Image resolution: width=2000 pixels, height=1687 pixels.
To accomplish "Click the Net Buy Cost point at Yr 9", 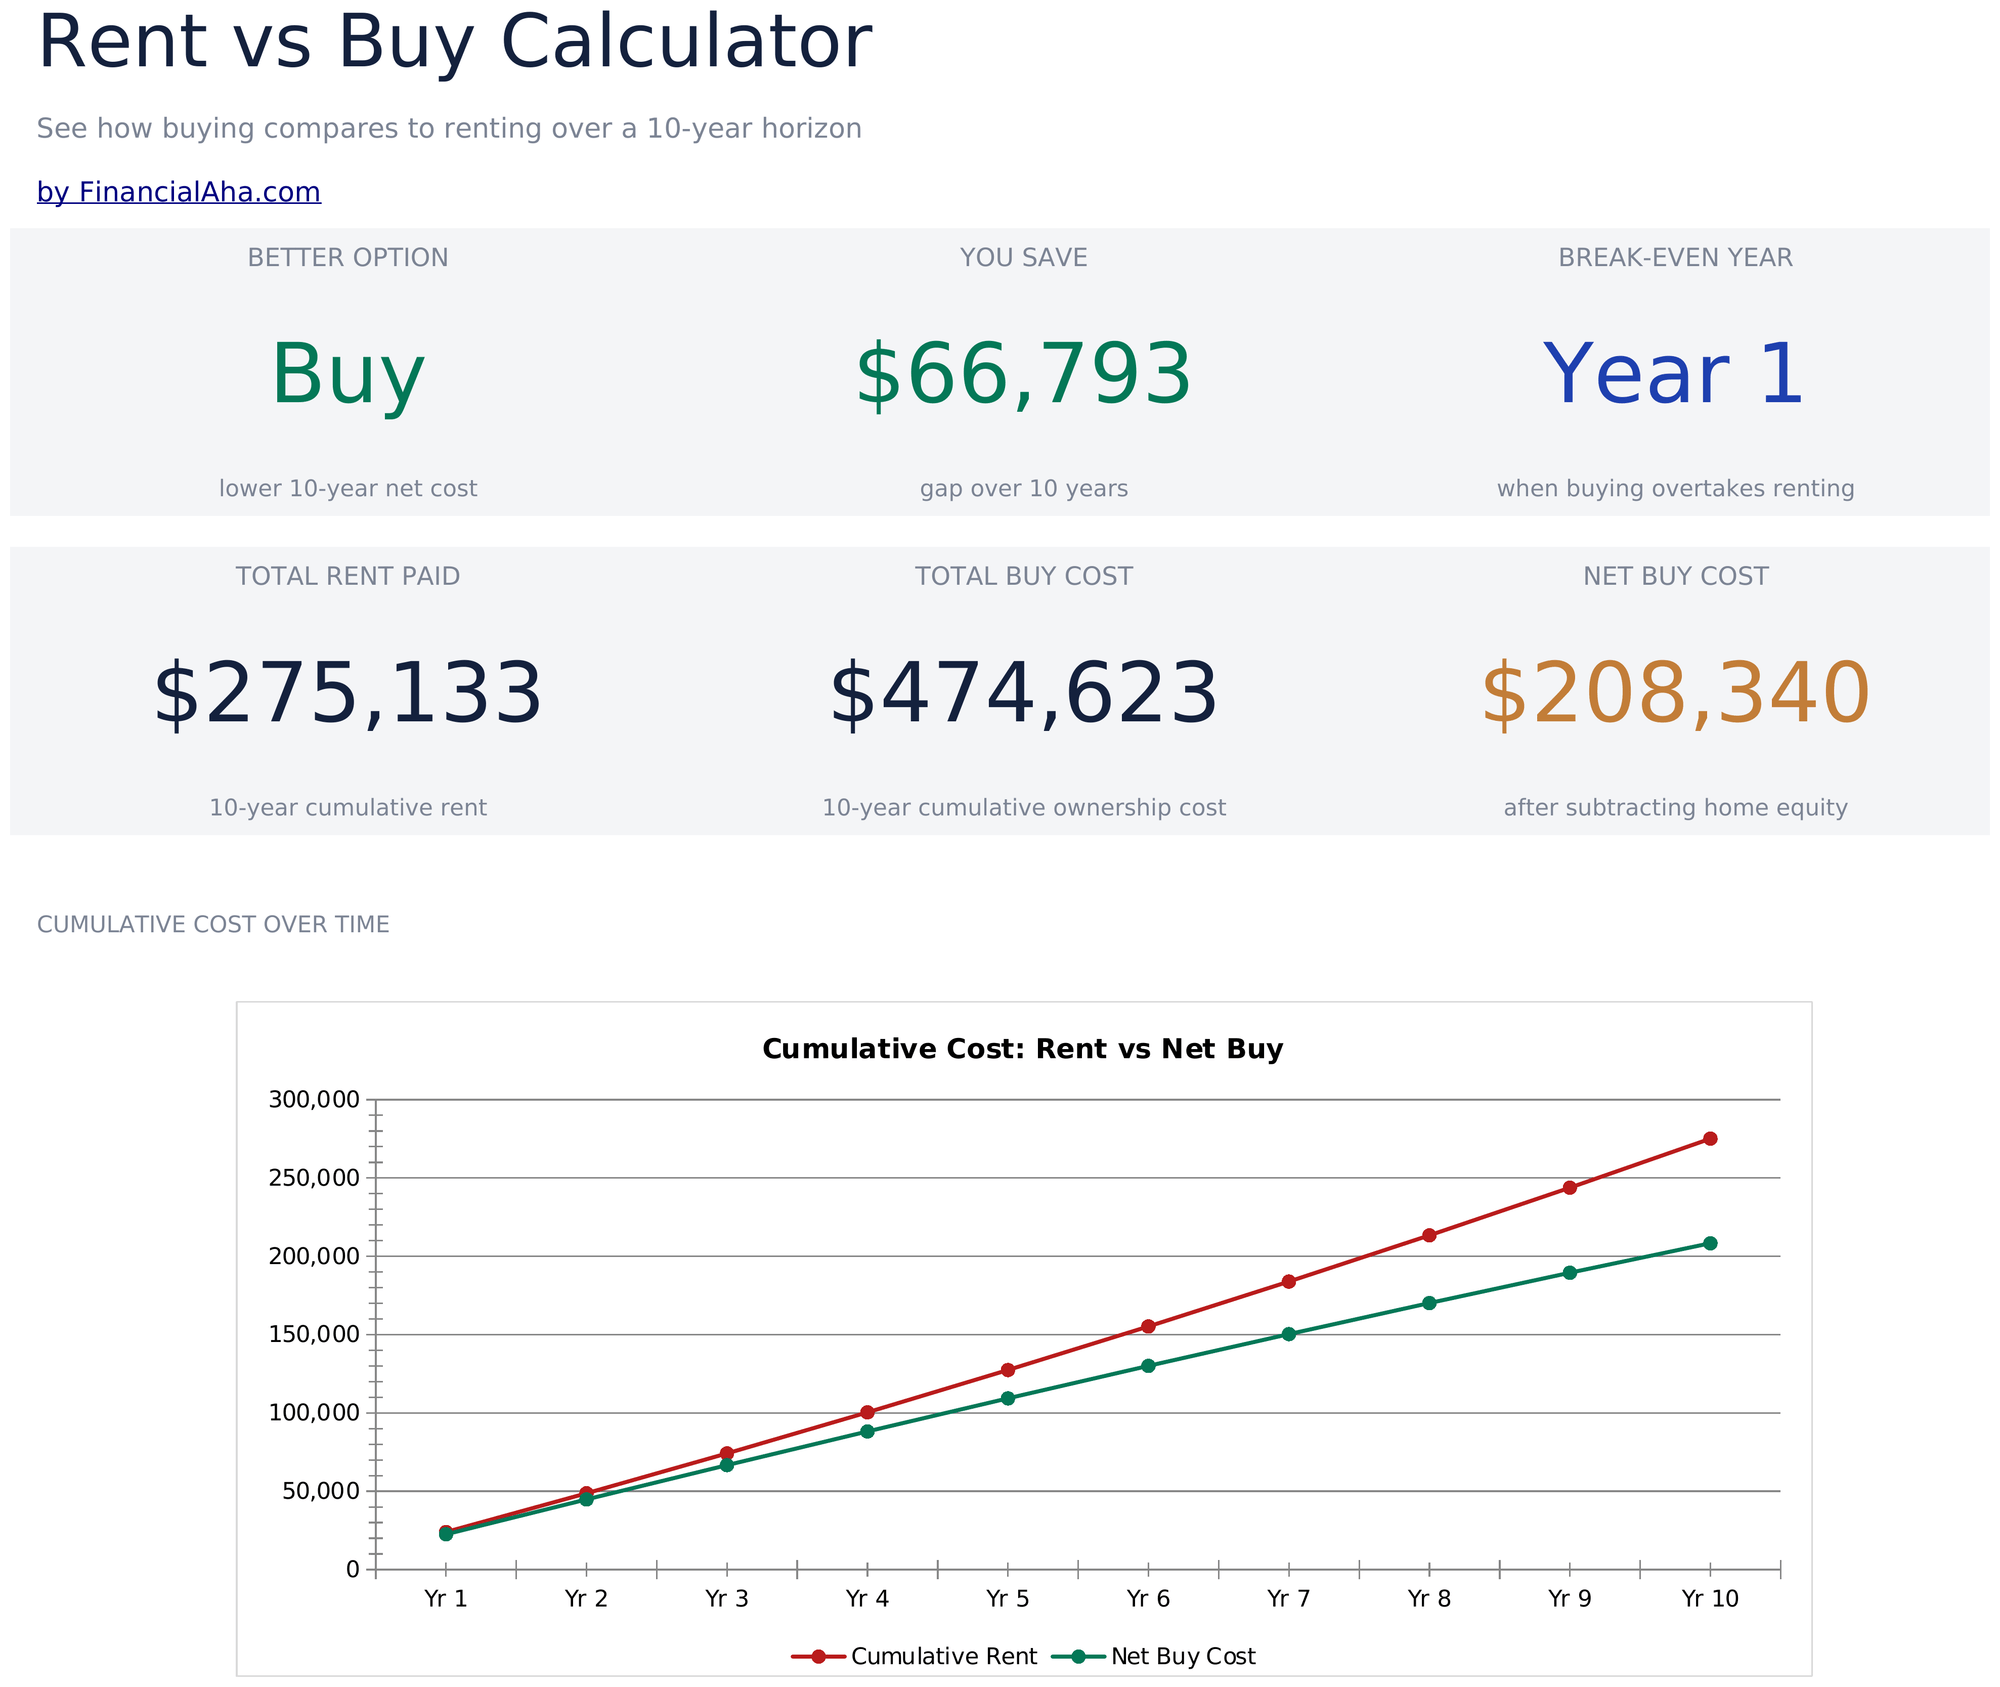I will tap(1570, 1273).
